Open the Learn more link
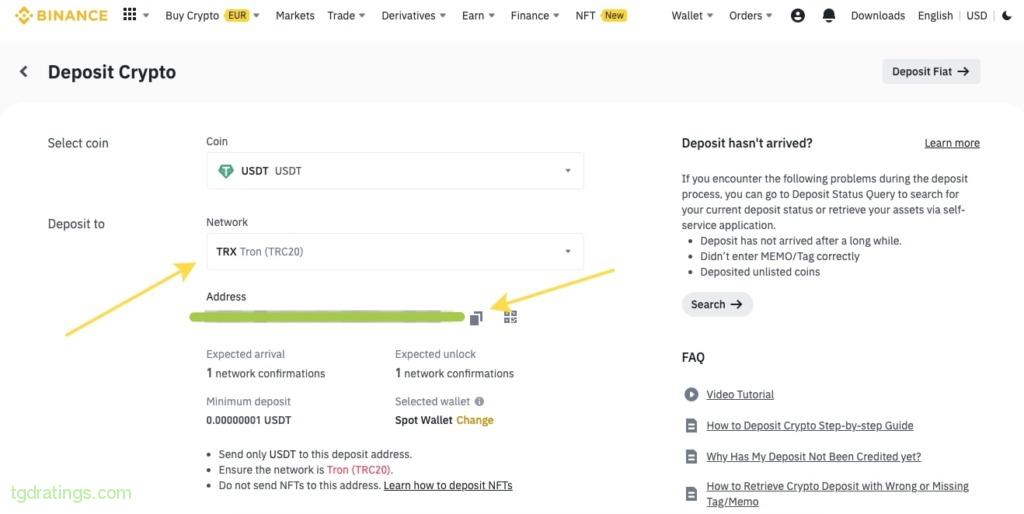 (x=952, y=143)
